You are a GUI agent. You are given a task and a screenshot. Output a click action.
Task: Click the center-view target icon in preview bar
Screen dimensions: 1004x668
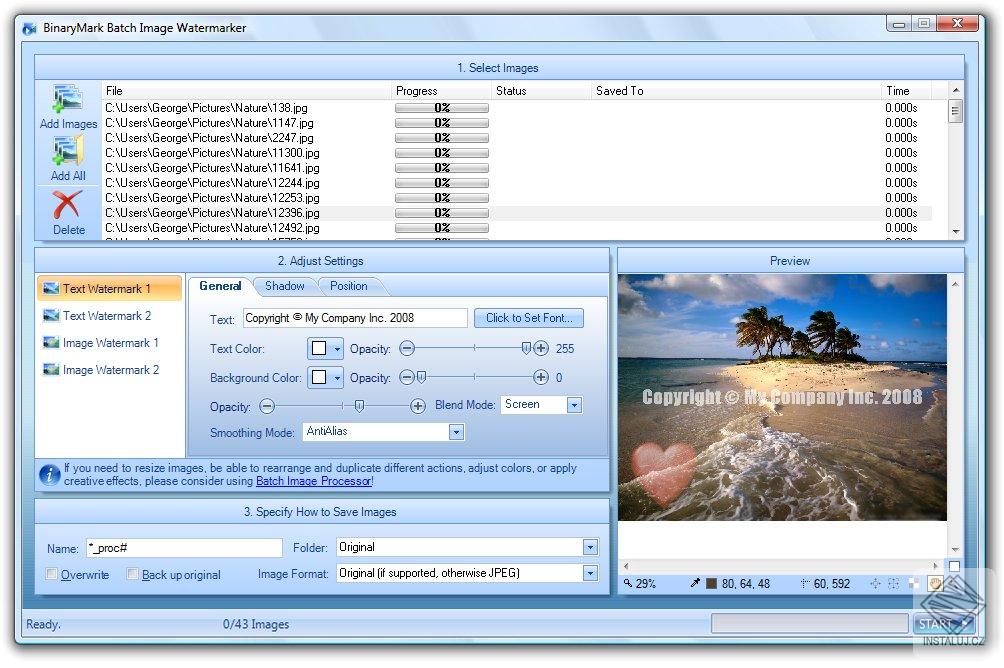[x=875, y=583]
